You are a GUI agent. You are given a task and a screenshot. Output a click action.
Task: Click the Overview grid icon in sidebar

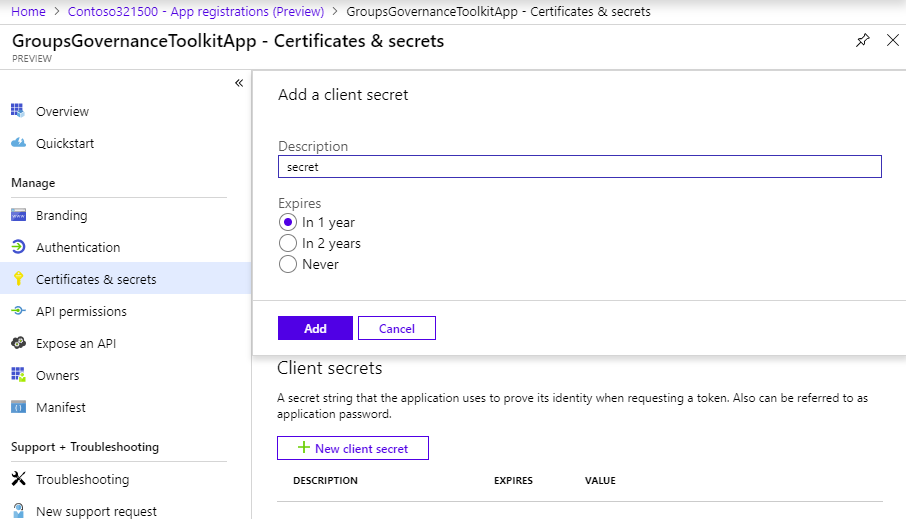point(18,111)
